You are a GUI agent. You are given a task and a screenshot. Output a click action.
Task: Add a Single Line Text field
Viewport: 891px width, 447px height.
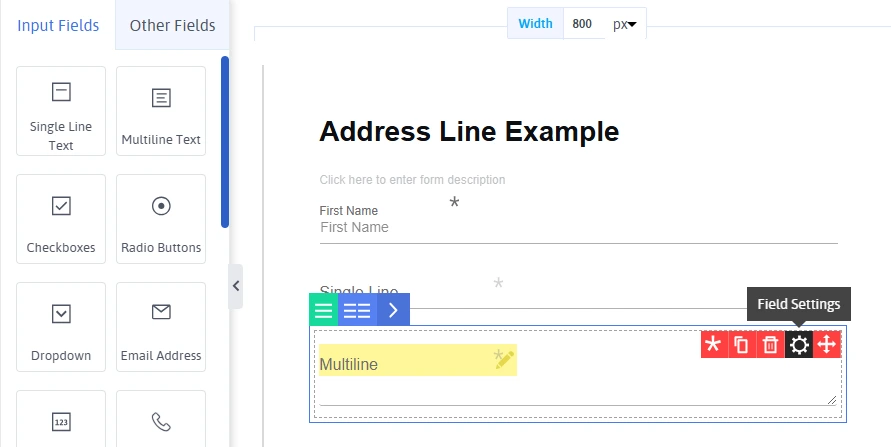(61, 111)
